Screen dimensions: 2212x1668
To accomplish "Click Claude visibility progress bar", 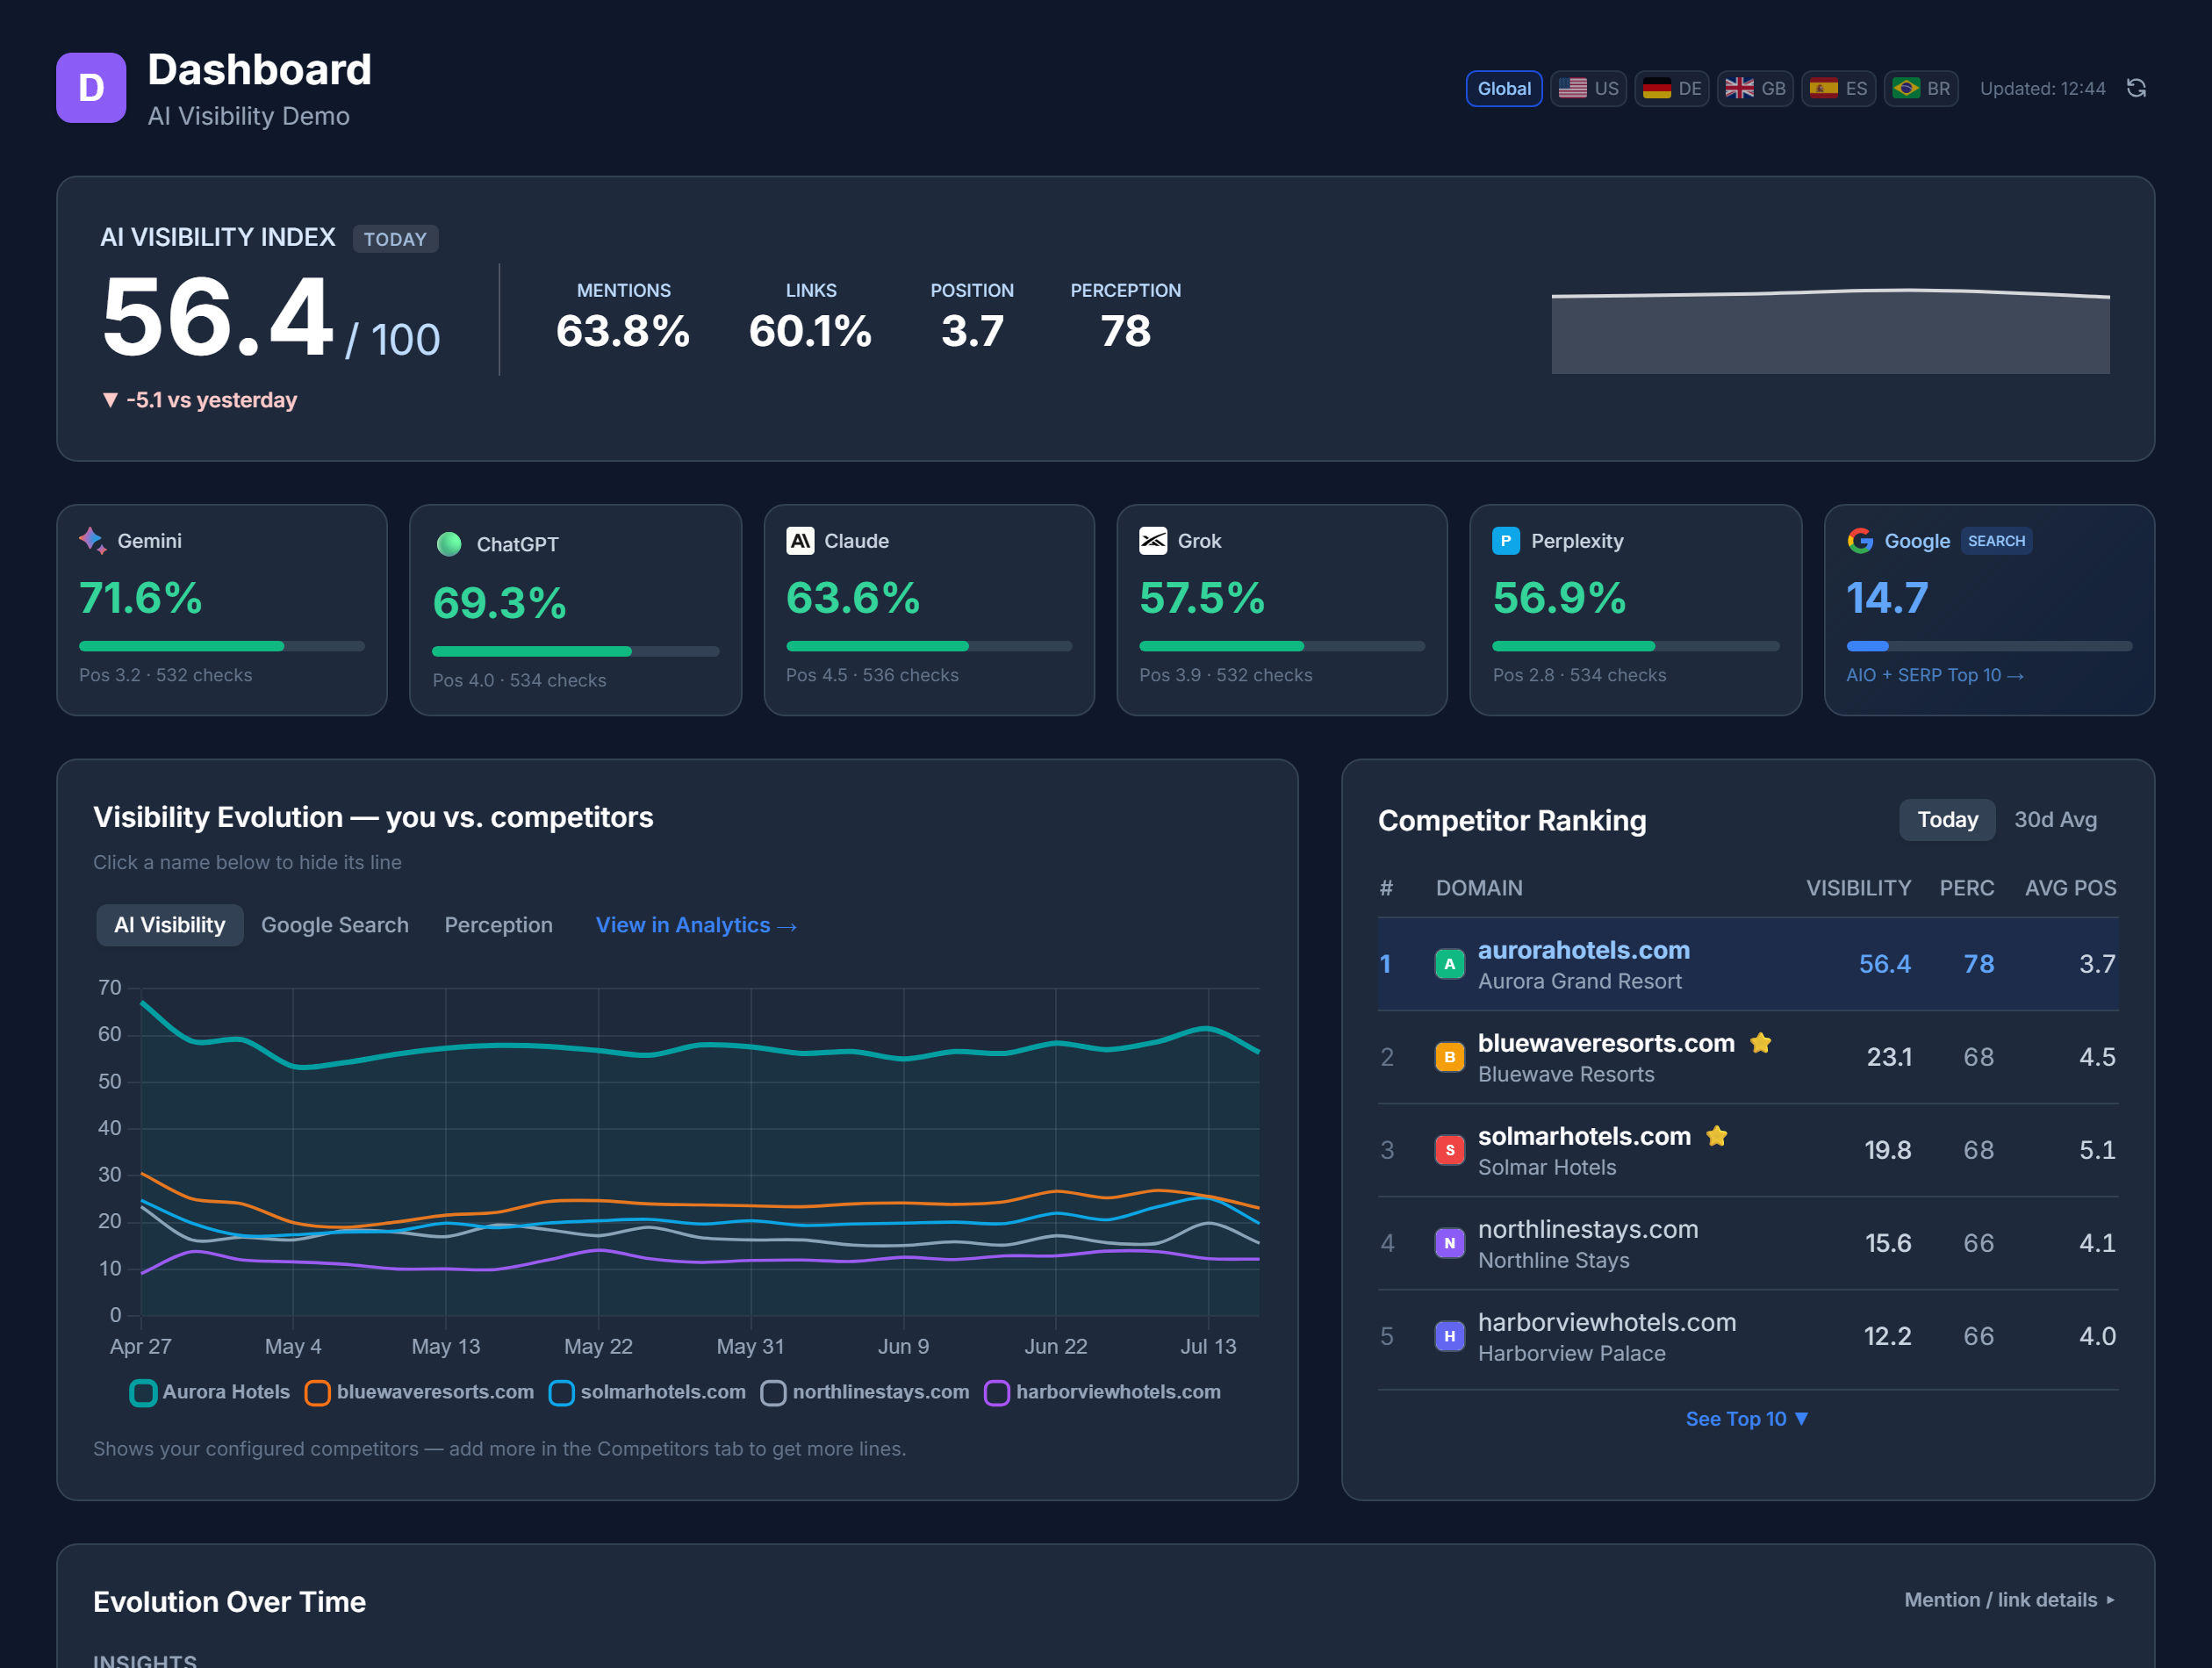I will (x=929, y=646).
